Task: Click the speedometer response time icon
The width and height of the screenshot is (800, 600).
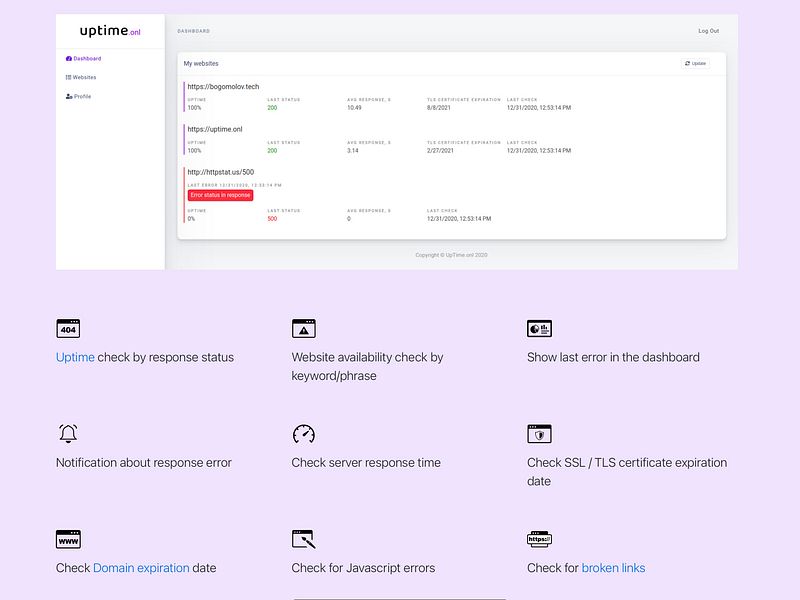Action: click(x=304, y=434)
